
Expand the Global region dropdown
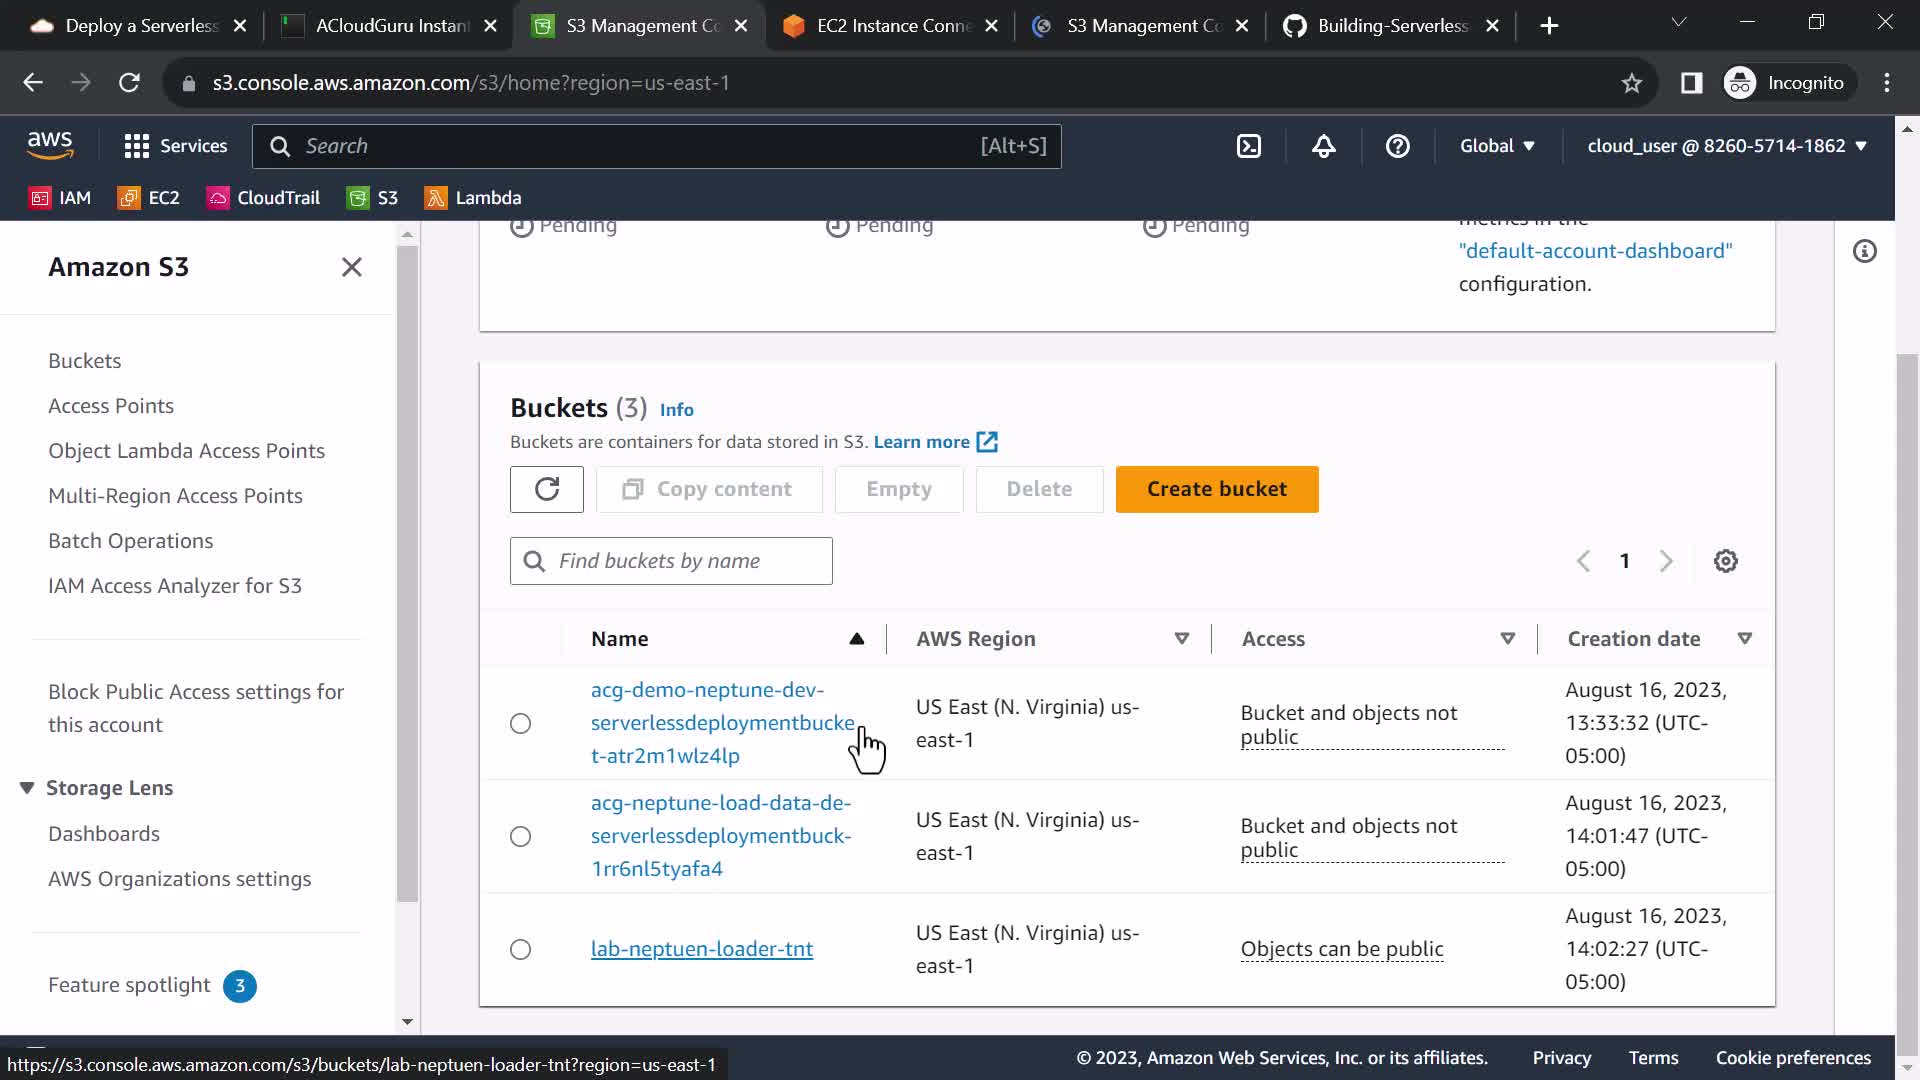(1496, 146)
